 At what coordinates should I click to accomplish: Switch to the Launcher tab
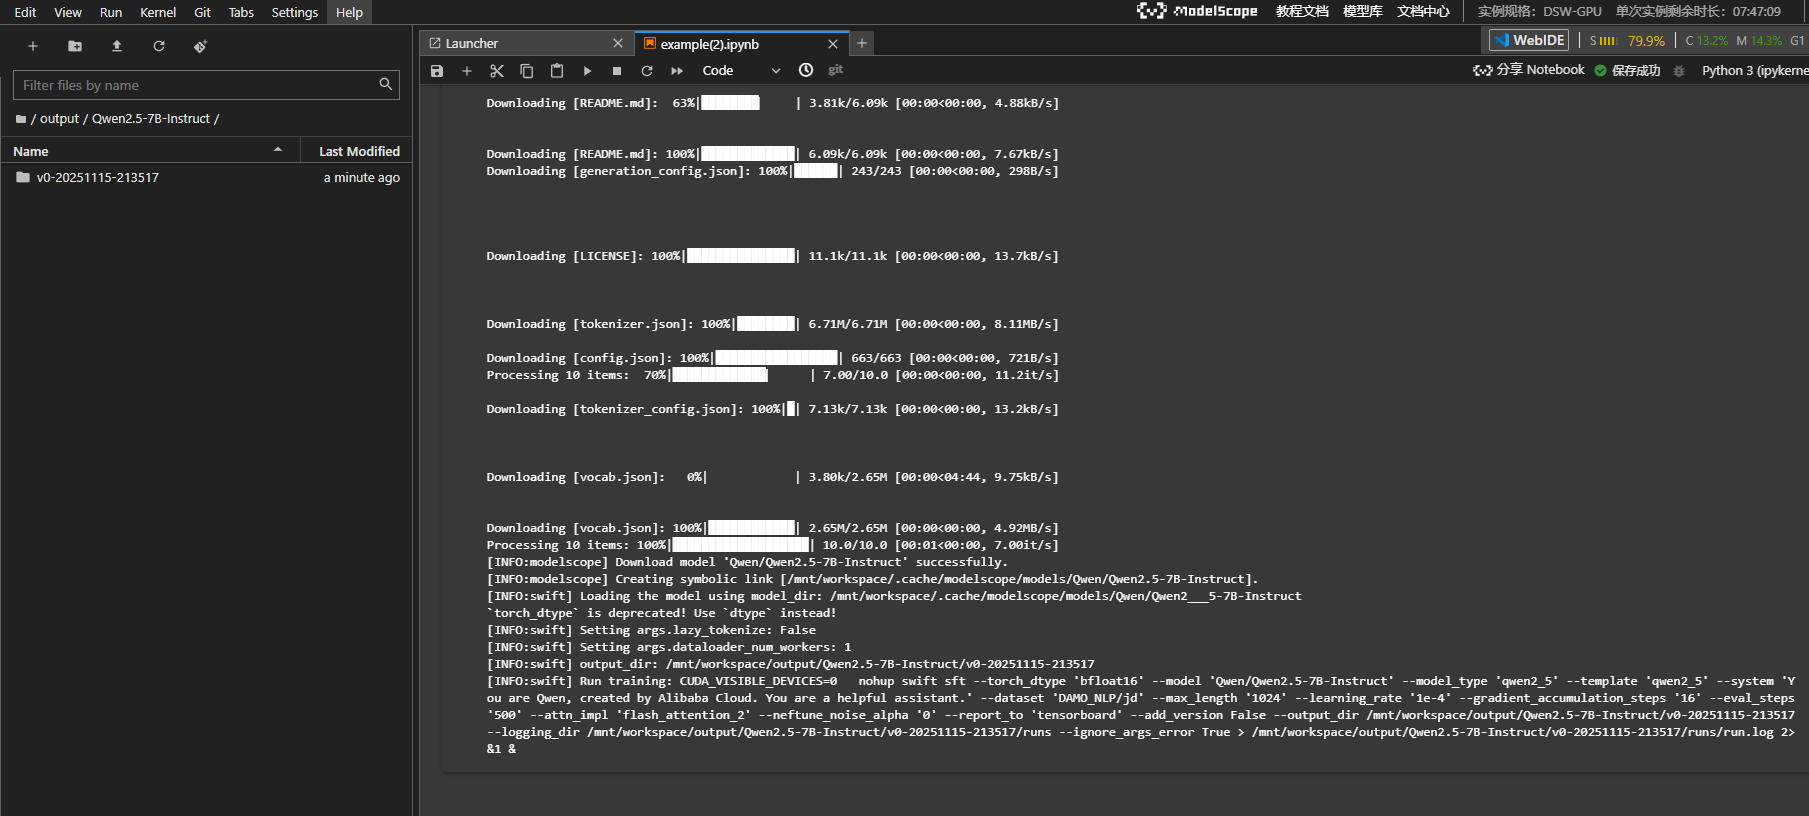click(526, 43)
